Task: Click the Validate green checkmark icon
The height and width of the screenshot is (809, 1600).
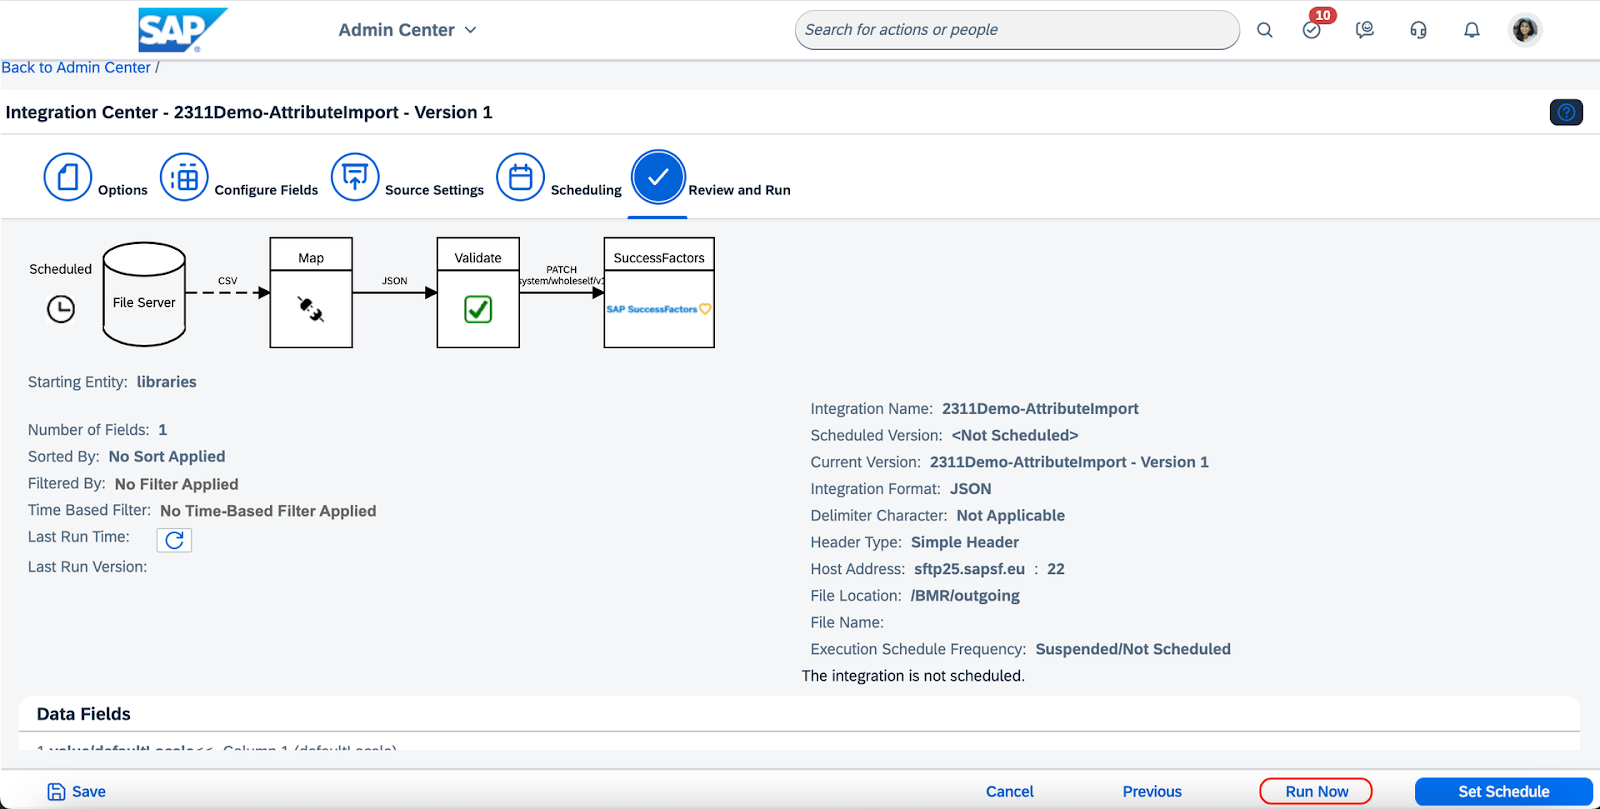Action: tap(478, 309)
